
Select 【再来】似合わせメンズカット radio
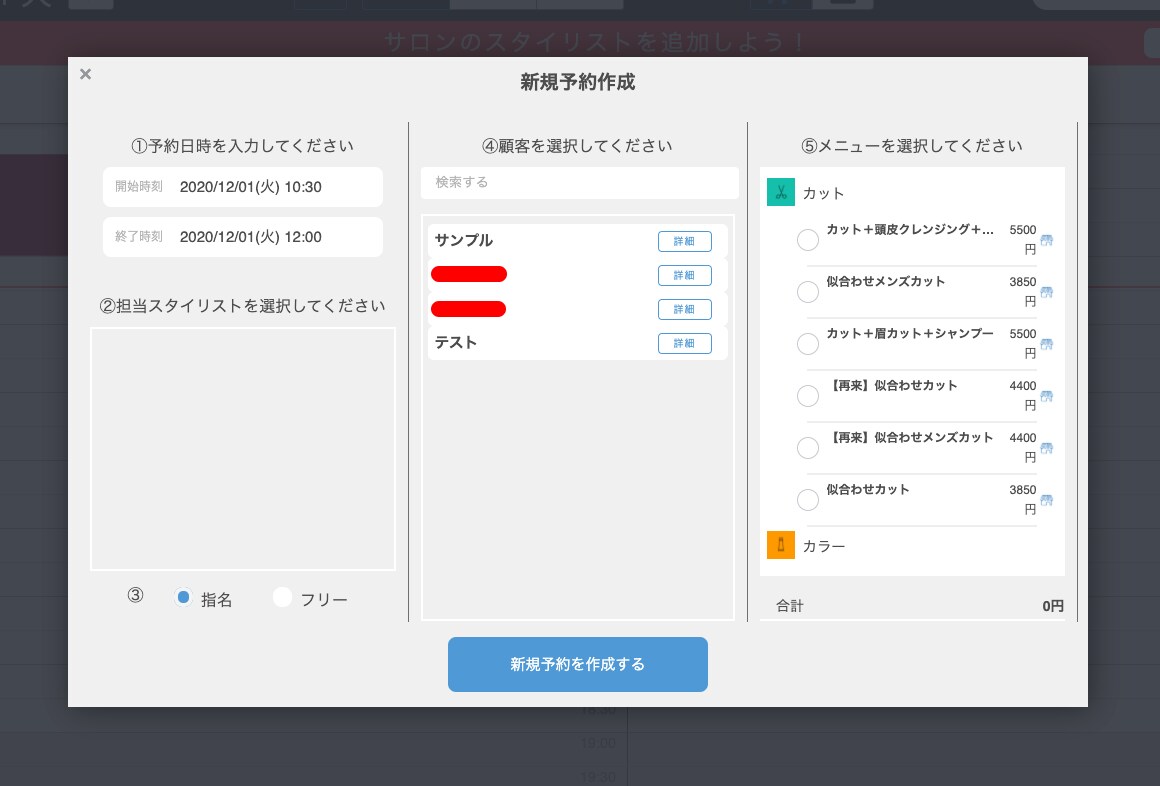[808, 448]
